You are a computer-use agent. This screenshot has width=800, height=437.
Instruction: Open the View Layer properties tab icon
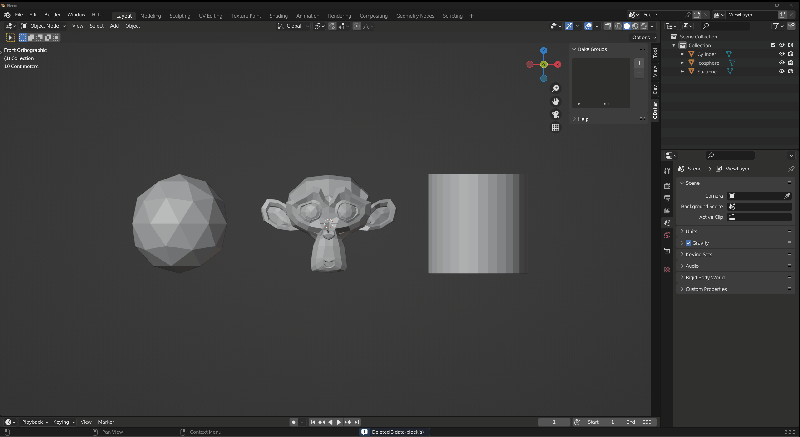click(x=667, y=210)
